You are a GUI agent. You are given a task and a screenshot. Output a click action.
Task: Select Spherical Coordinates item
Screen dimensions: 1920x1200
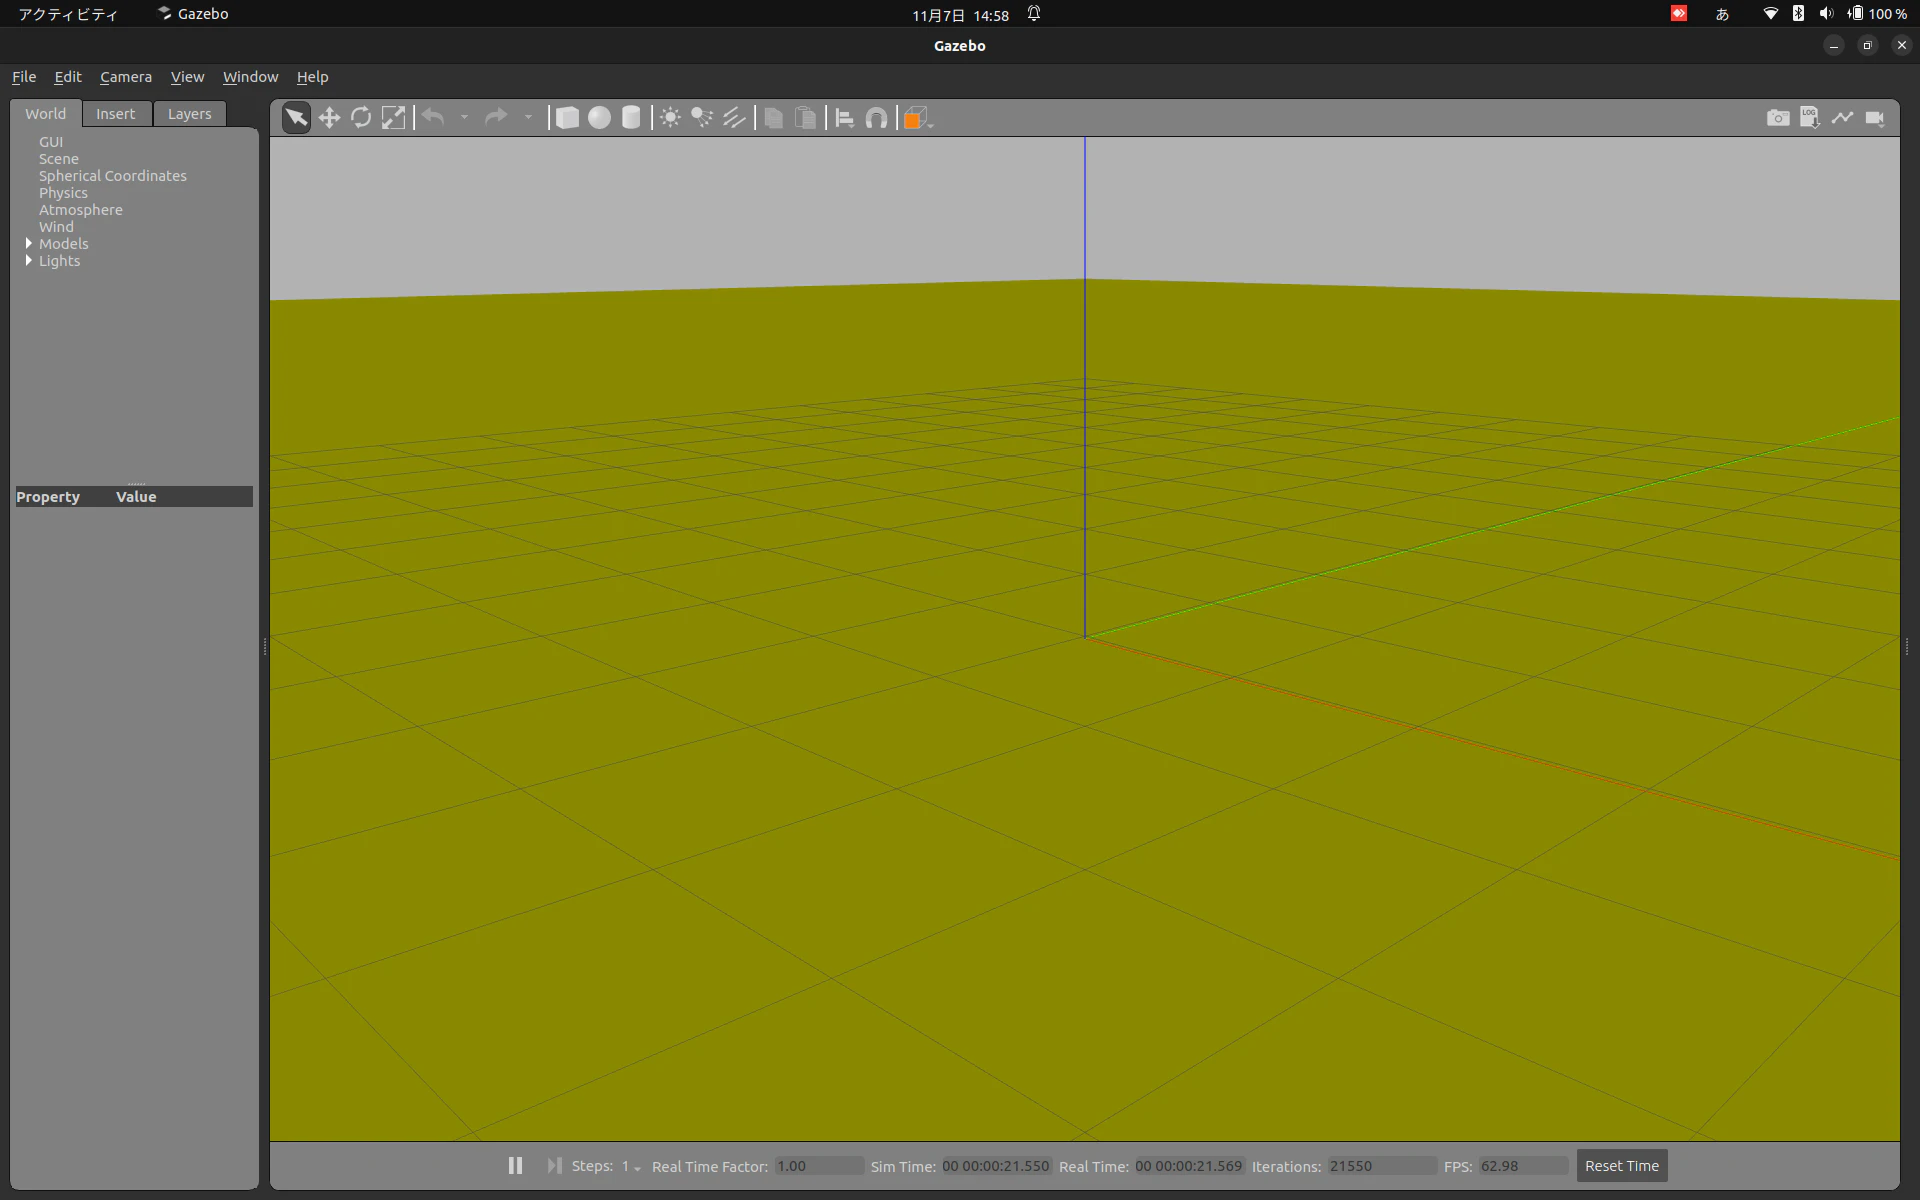pyautogui.click(x=113, y=176)
